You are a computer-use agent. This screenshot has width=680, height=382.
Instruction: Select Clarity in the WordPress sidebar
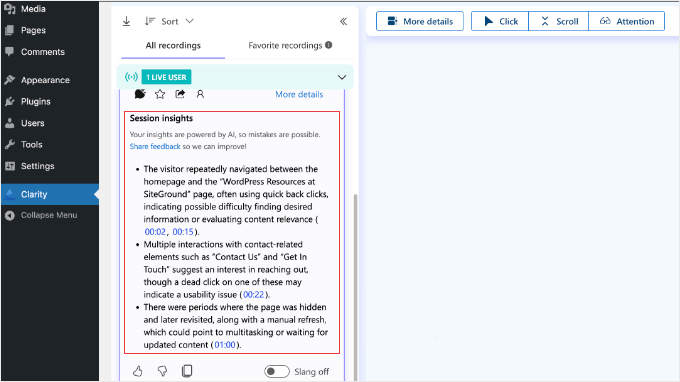(50, 194)
